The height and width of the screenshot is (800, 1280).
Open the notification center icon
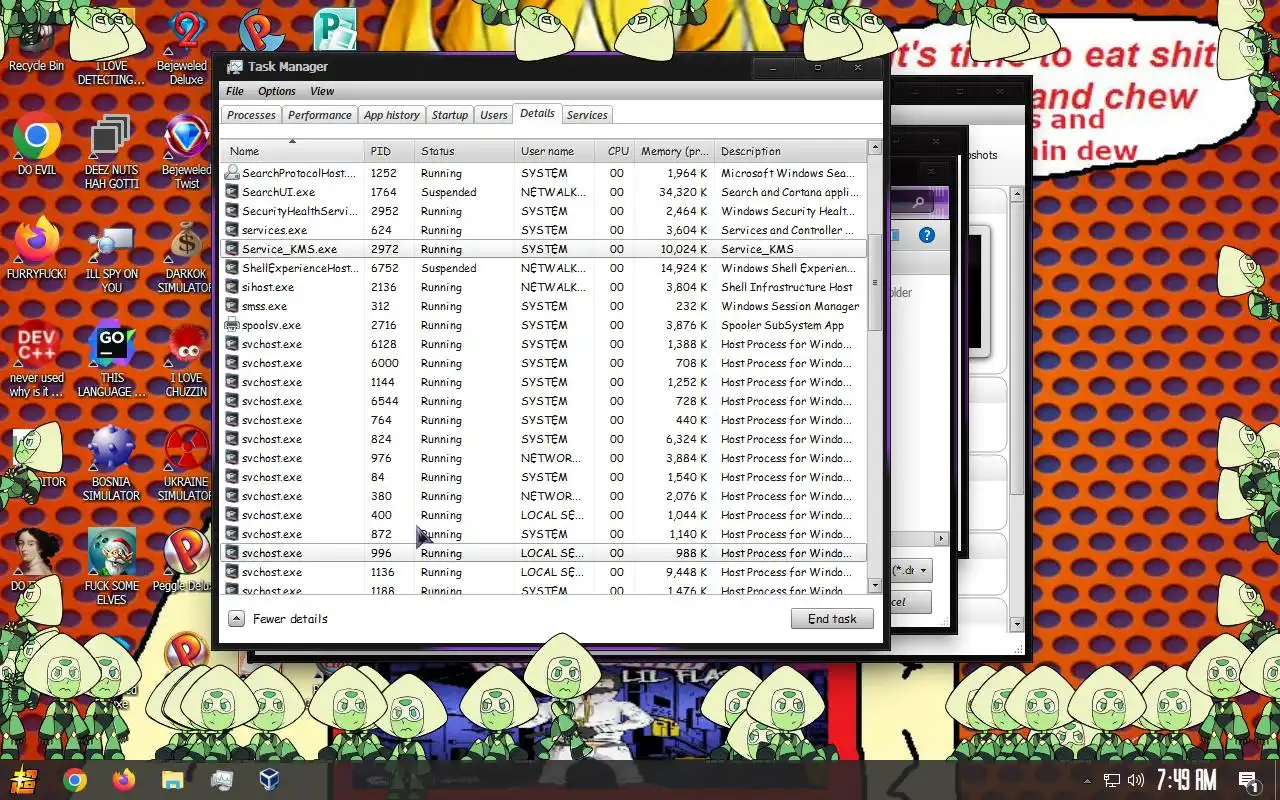1248,780
